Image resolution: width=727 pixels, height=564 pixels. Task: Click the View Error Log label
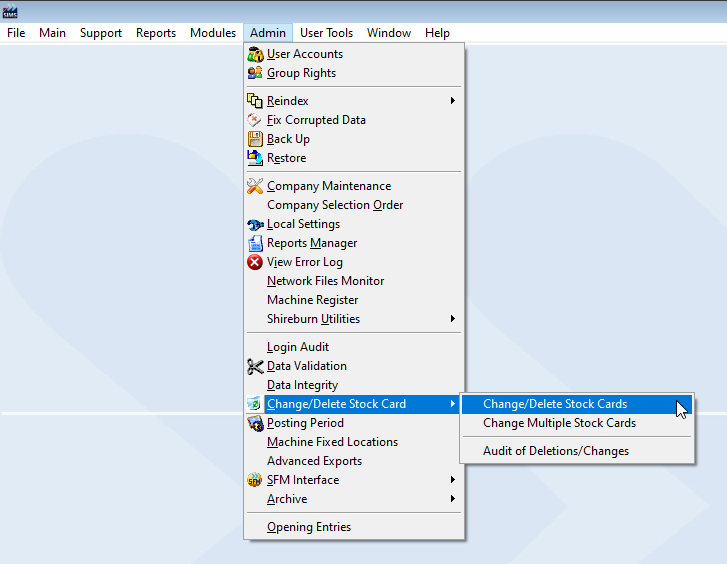tap(305, 262)
